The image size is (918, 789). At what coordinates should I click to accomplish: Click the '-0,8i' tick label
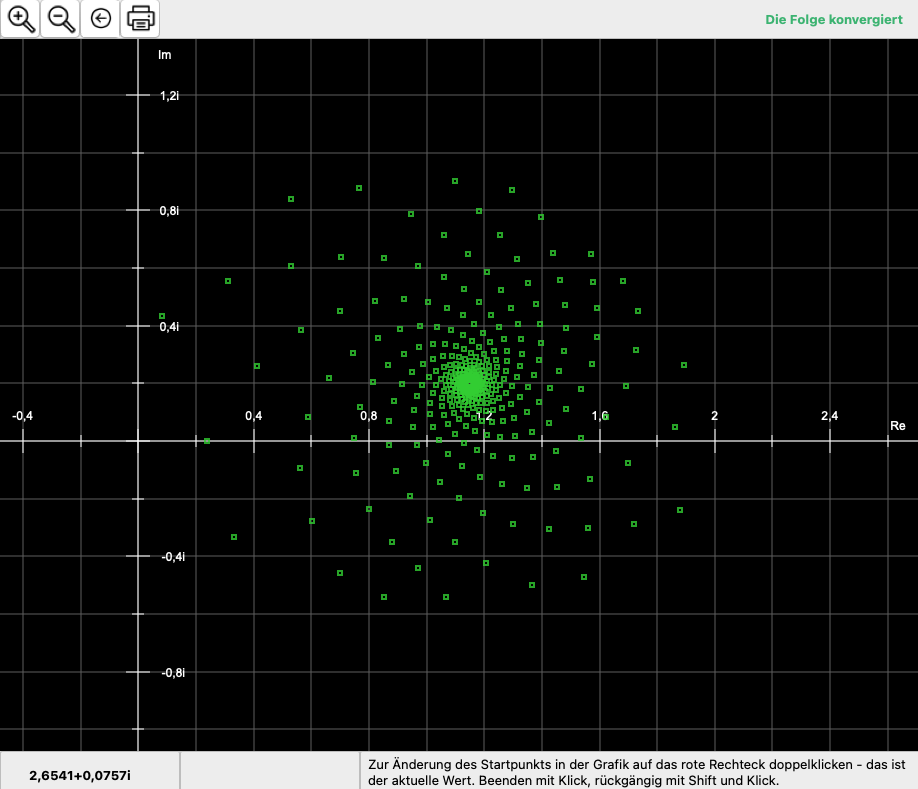[x=173, y=673]
